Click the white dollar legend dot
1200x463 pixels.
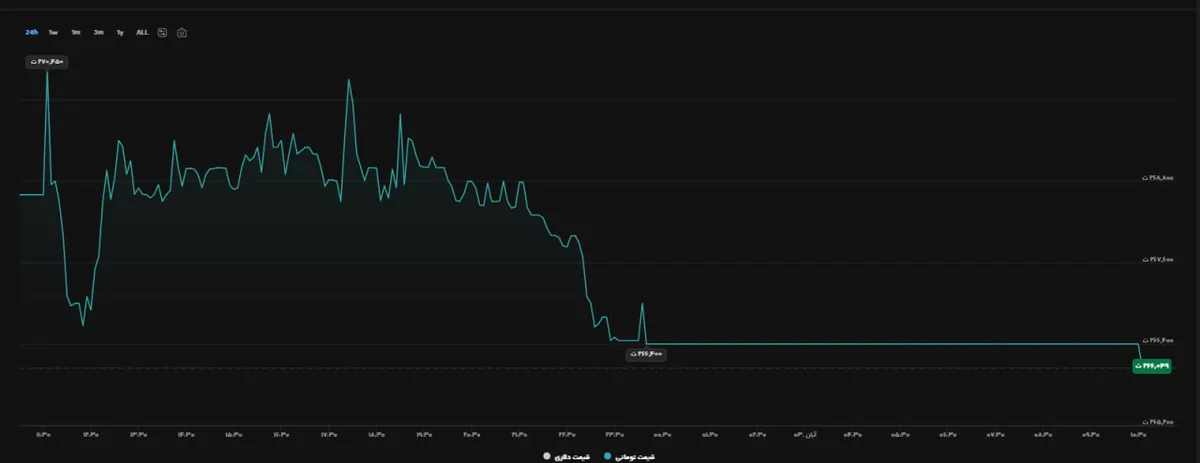point(546,455)
